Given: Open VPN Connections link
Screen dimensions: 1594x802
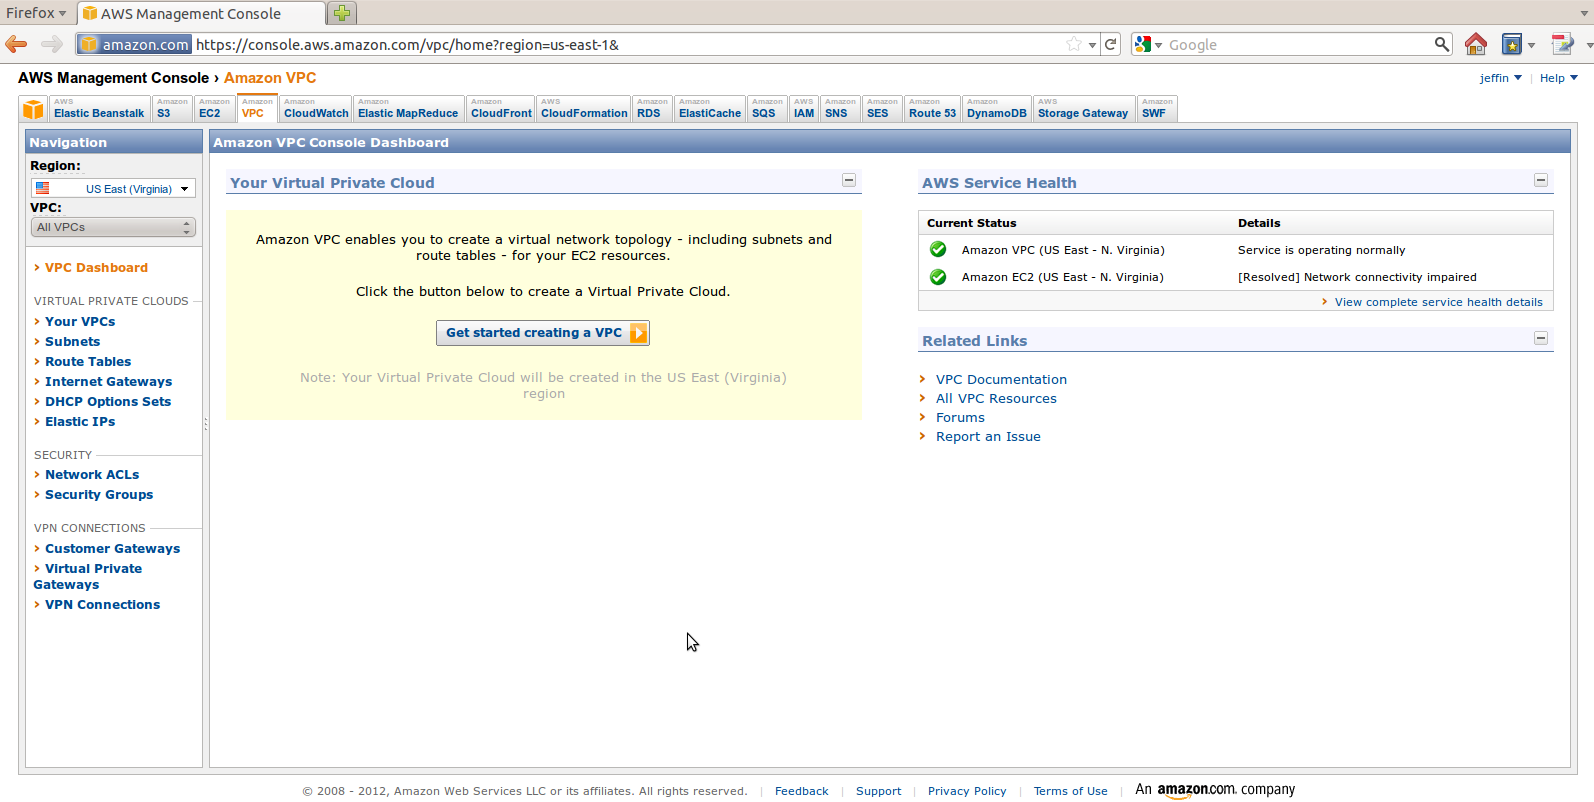Looking at the screenshot, I should point(102,605).
